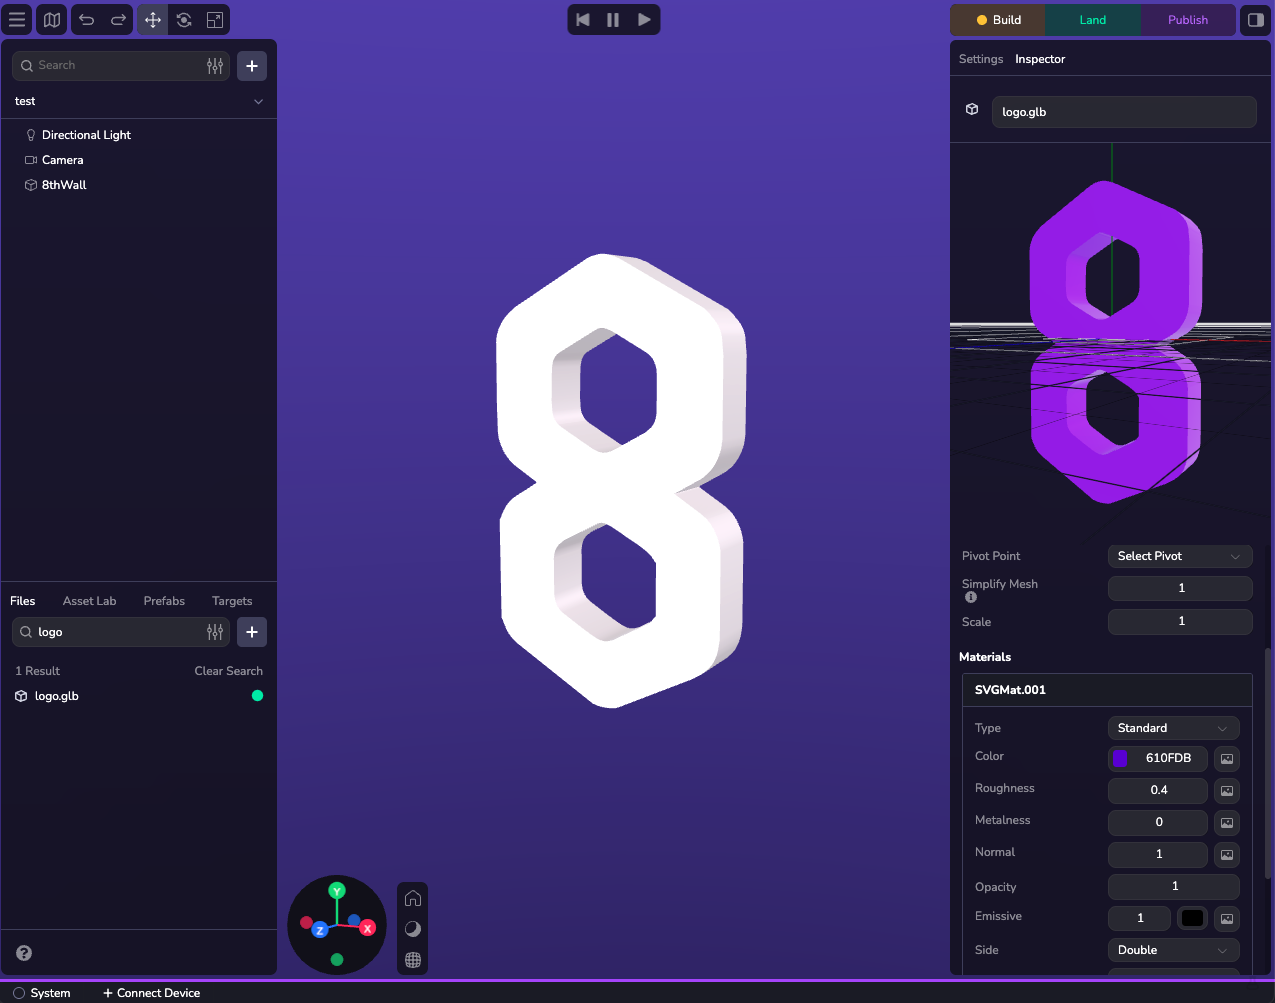The width and height of the screenshot is (1275, 1003).
Task: Open the help question mark icon
Action: (24, 953)
